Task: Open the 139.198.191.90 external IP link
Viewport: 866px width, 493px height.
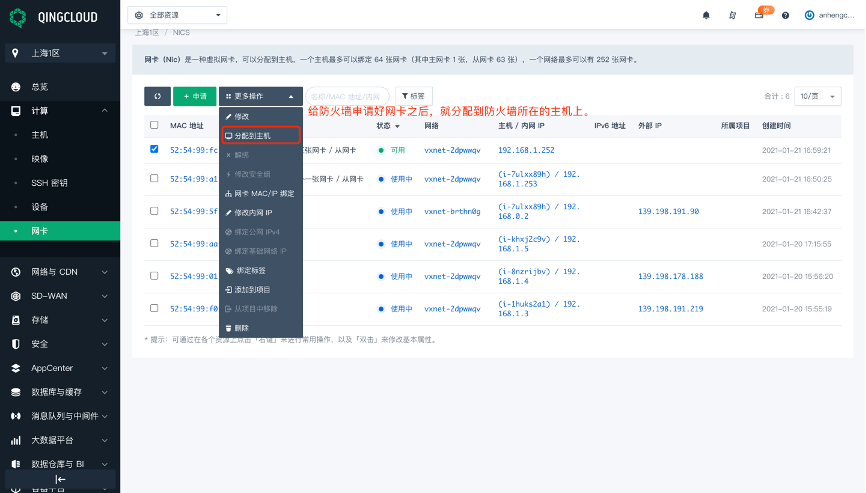Action: coord(668,211)
